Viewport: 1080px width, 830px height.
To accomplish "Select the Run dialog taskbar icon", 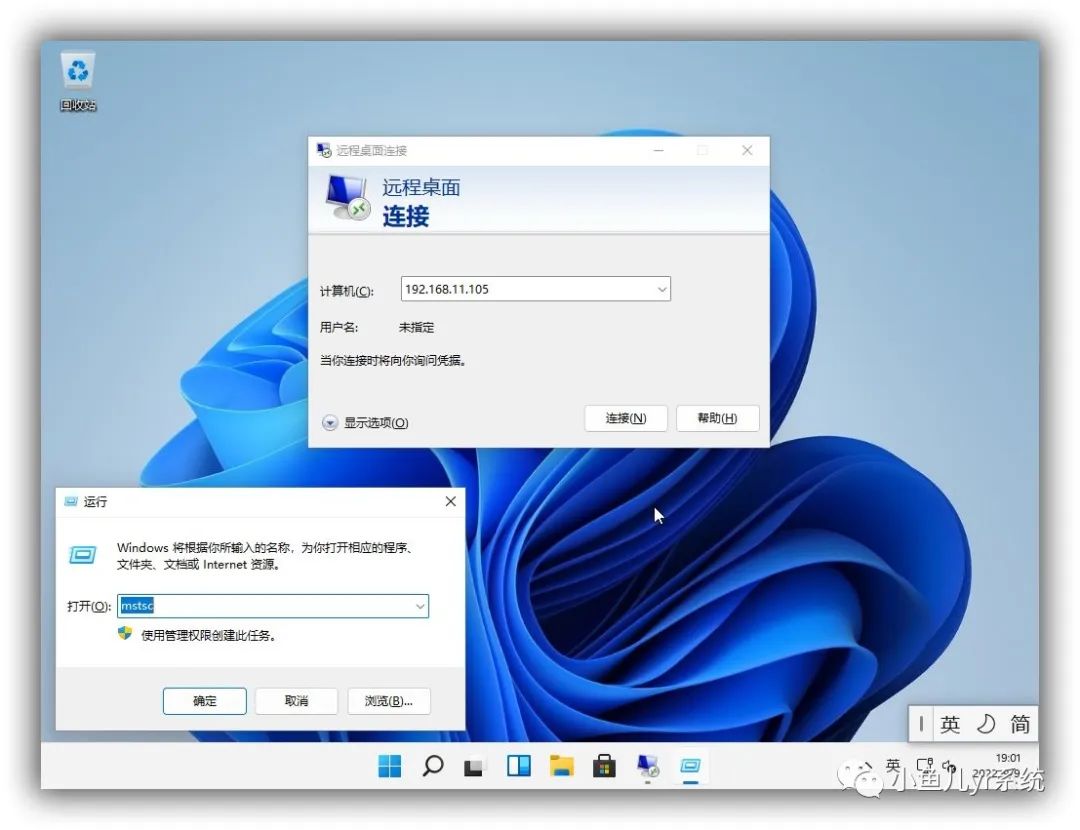I will point(690,765).
